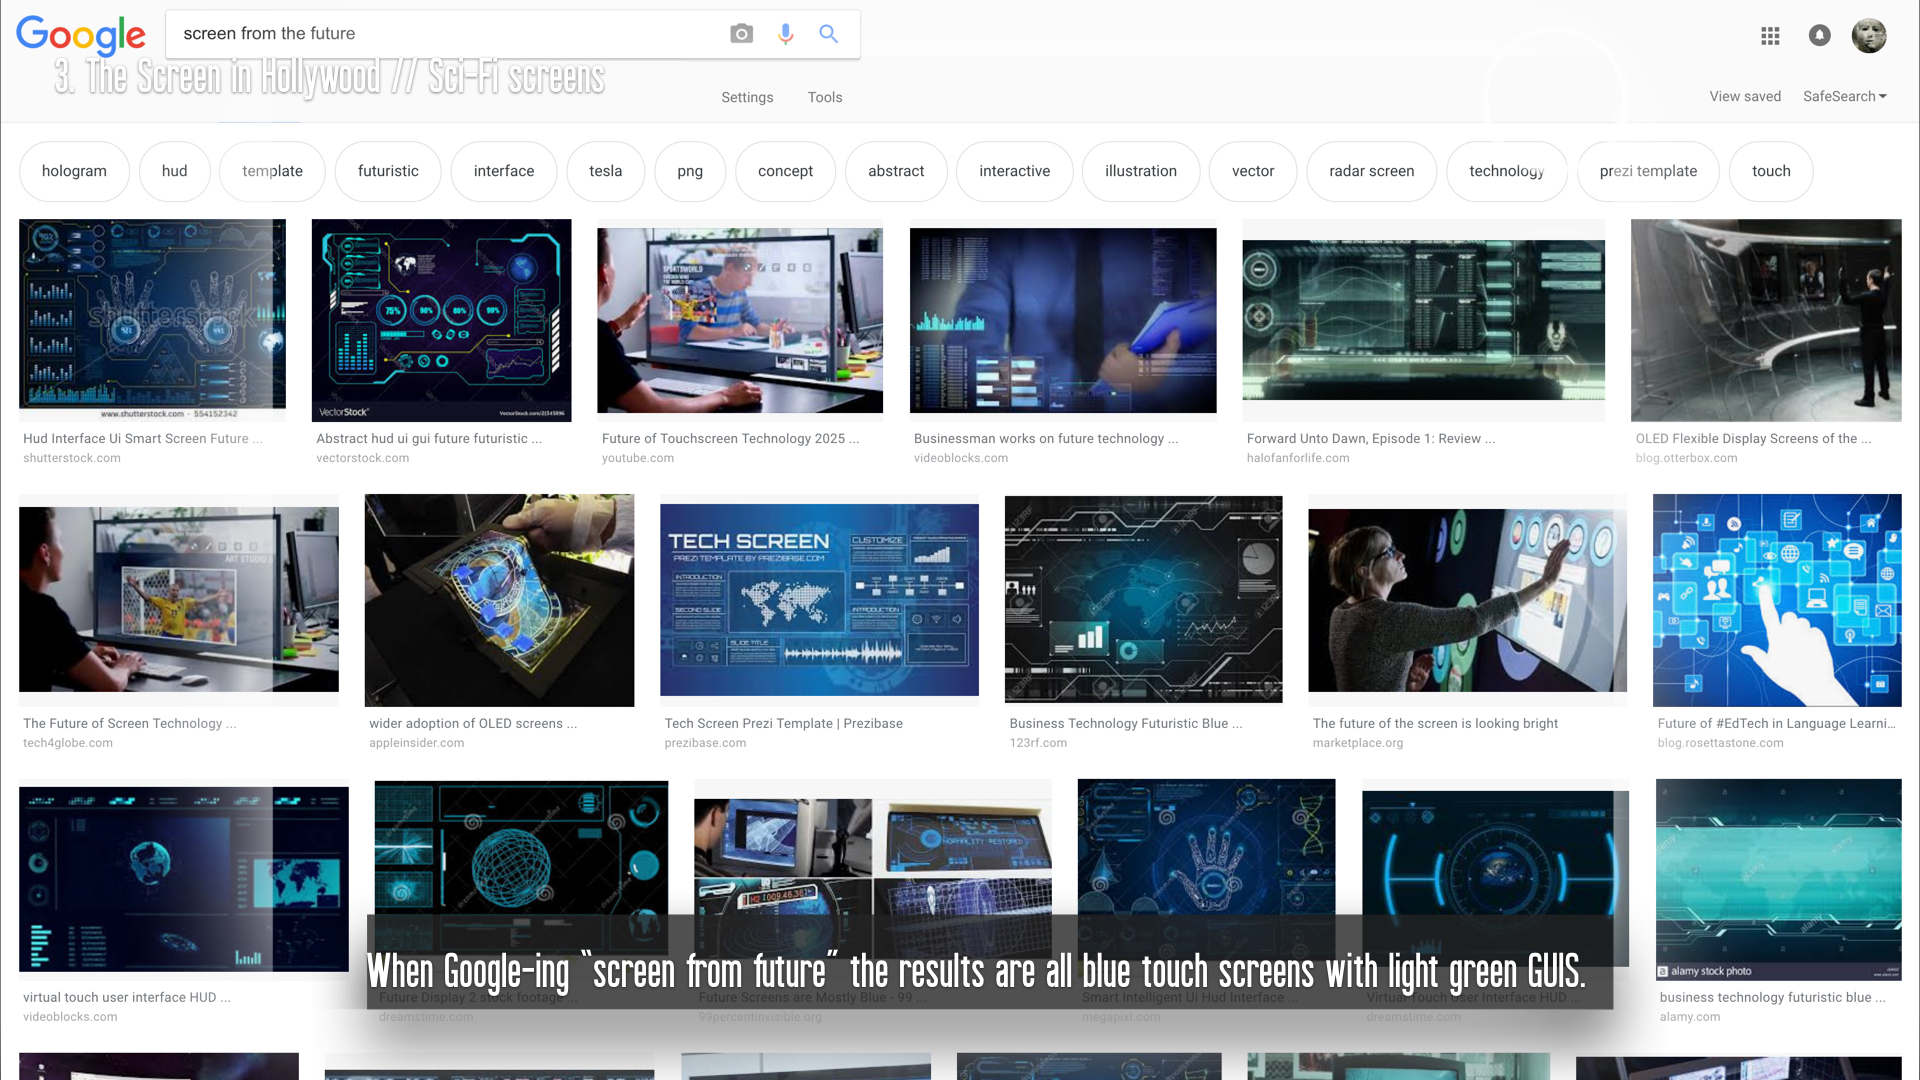
Task: Click the blue magnifier search icon
Action: (828, 34)
